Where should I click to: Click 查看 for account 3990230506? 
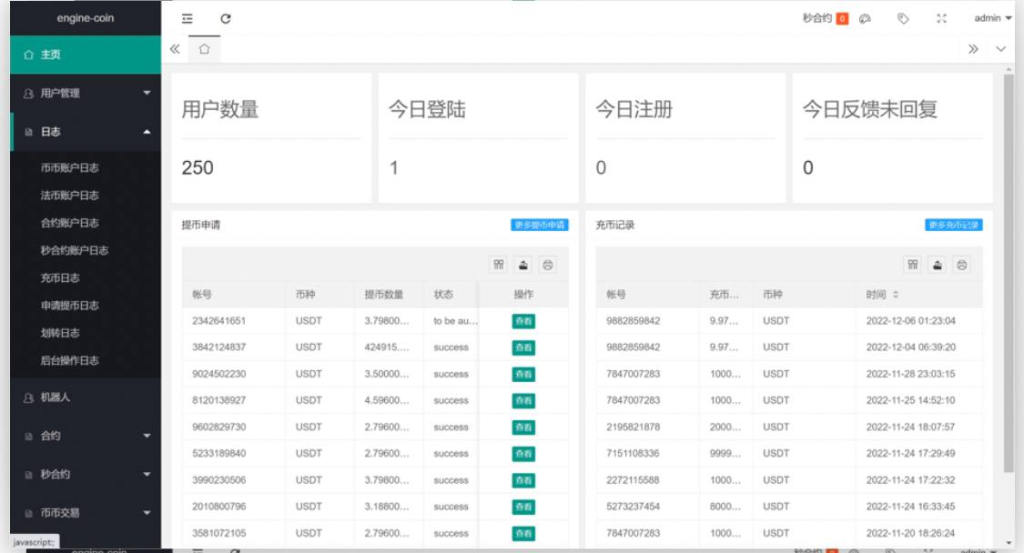click(x=523, y=480)
